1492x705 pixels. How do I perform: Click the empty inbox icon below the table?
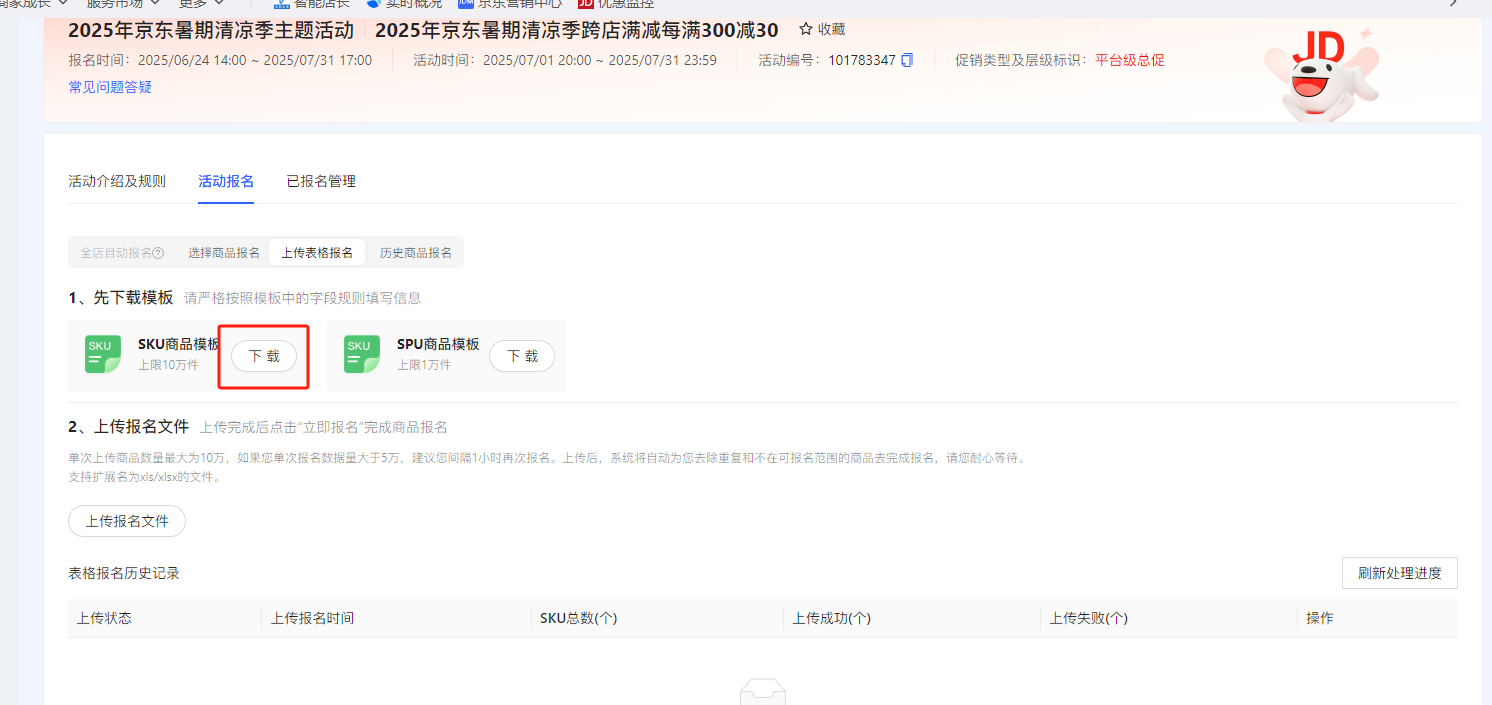[x=762, y=693]
